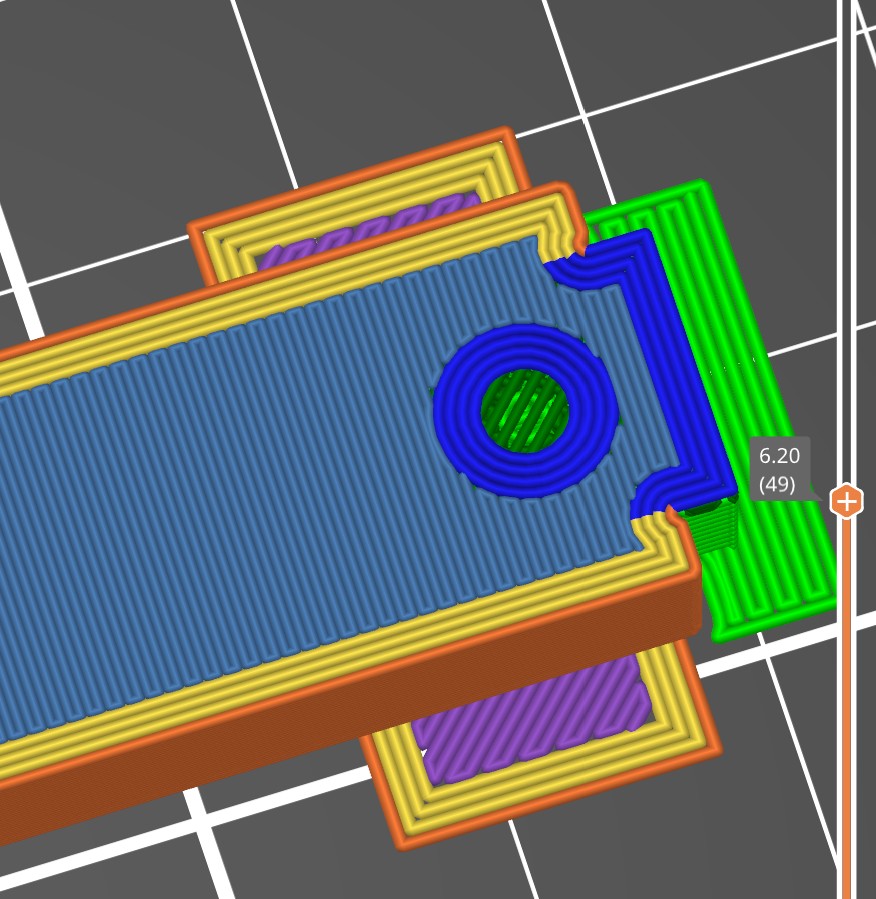
Task: Click the orange plus layer slider handle
Action: 846,500
